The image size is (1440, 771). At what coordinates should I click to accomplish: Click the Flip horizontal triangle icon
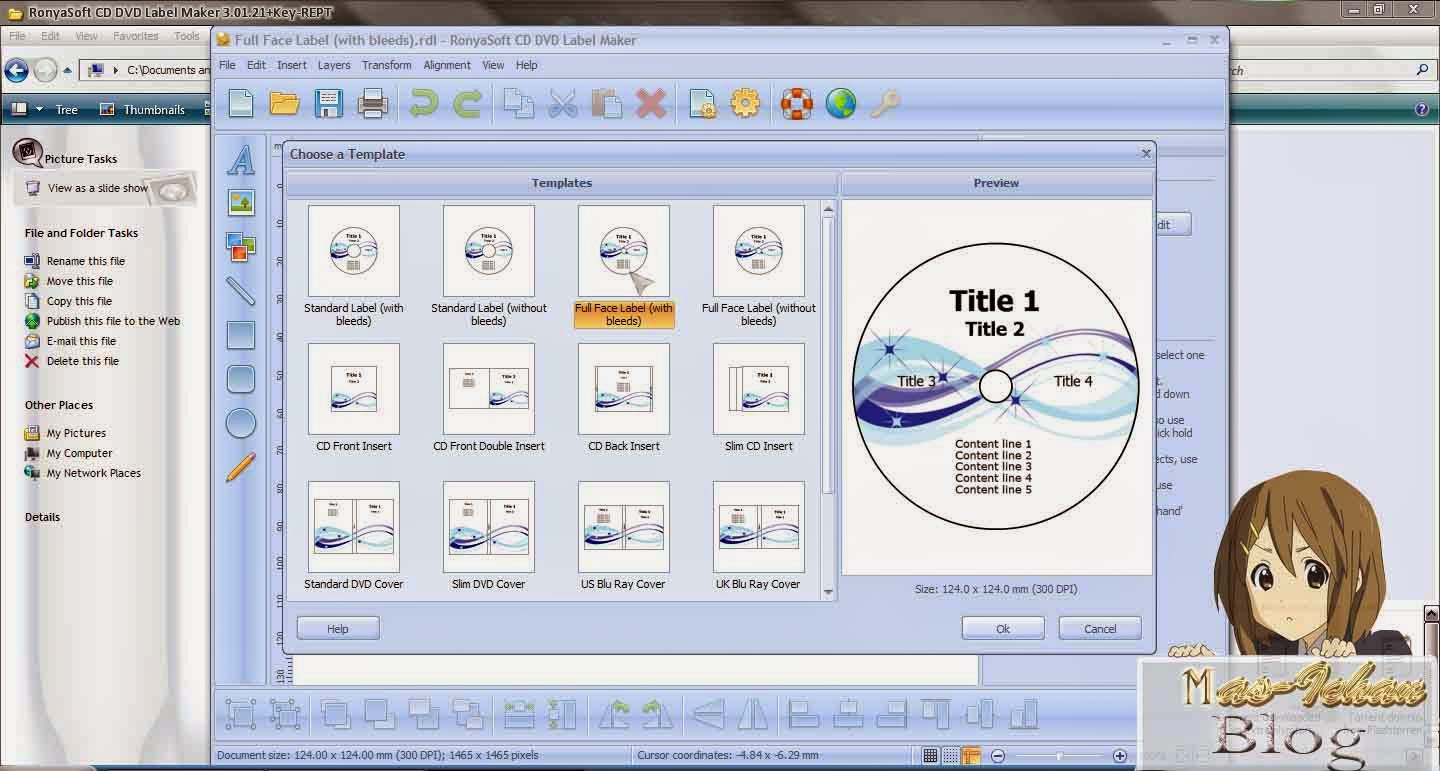[x=709, y=714]
